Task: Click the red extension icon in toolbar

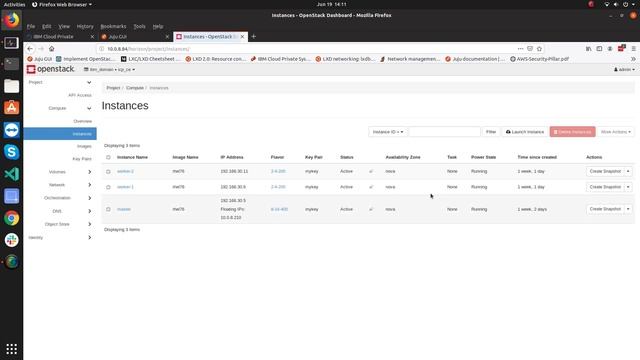Action: click(x=621, y=48)
